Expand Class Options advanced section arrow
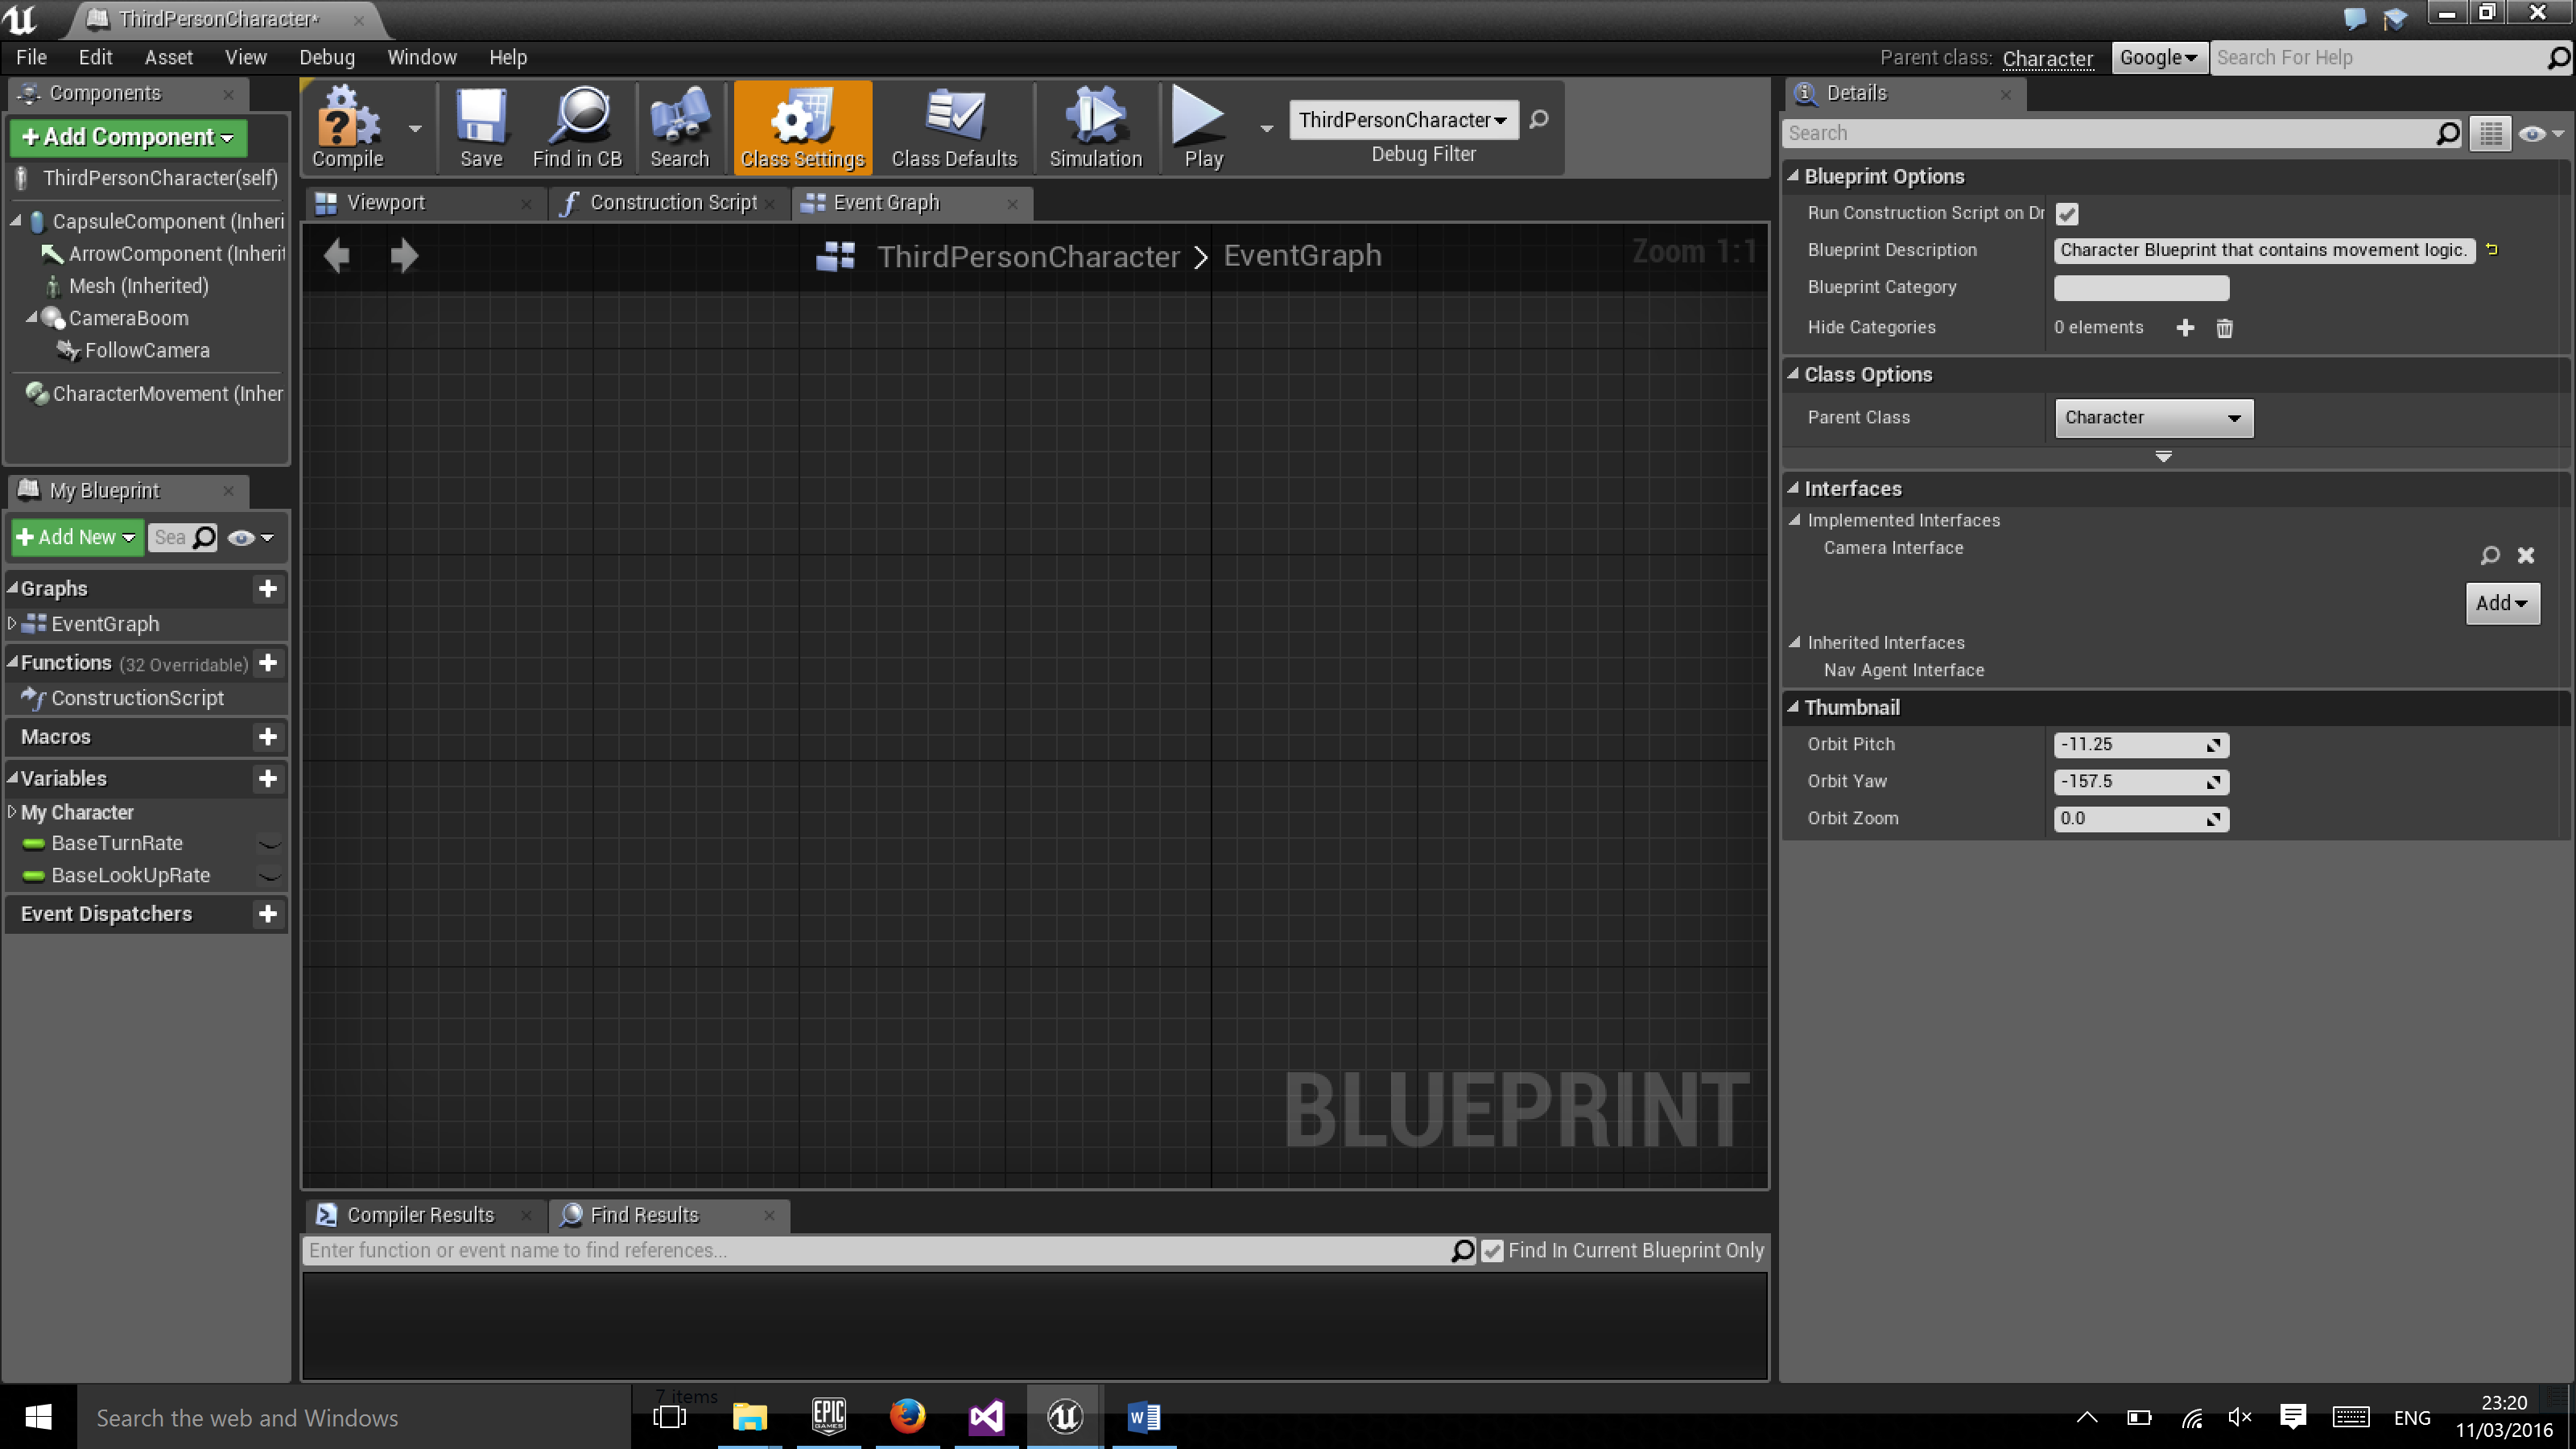 tap(2163, 457)
